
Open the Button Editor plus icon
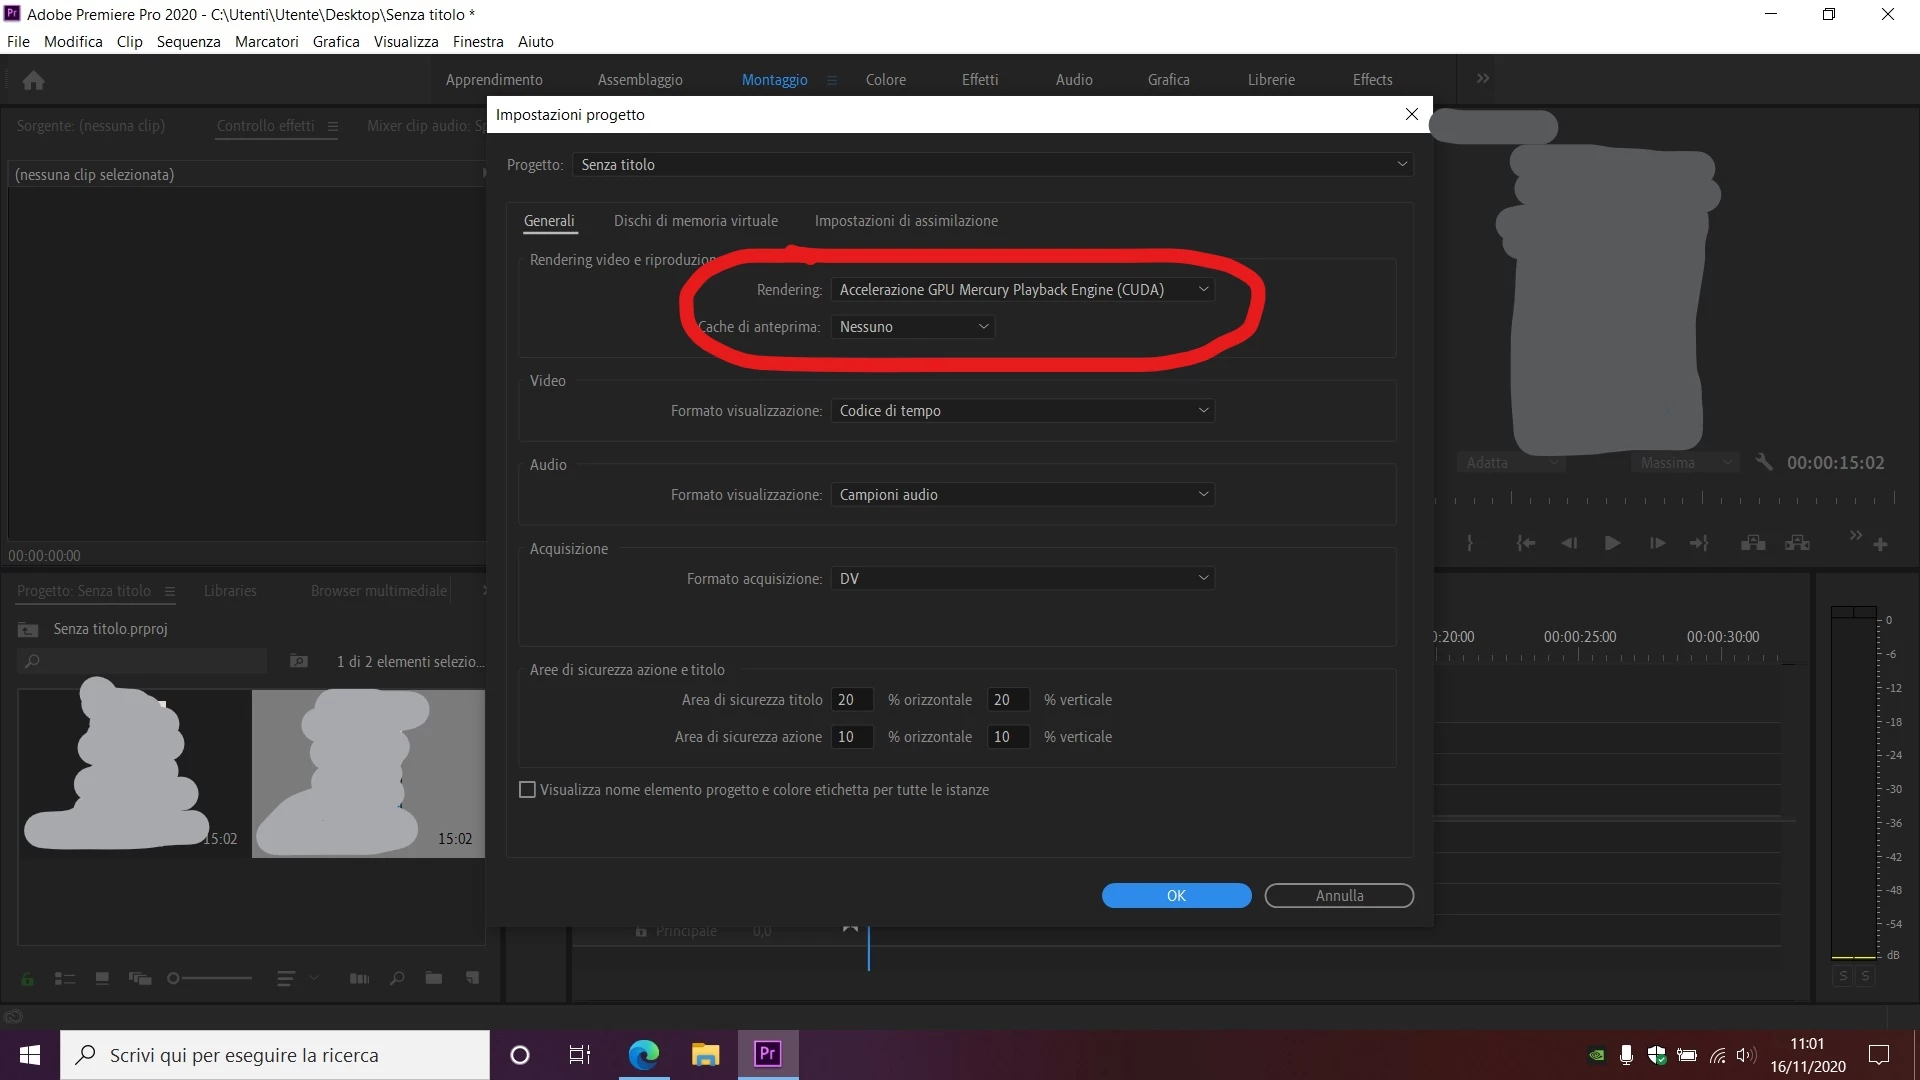click(x=1880, y=545)
